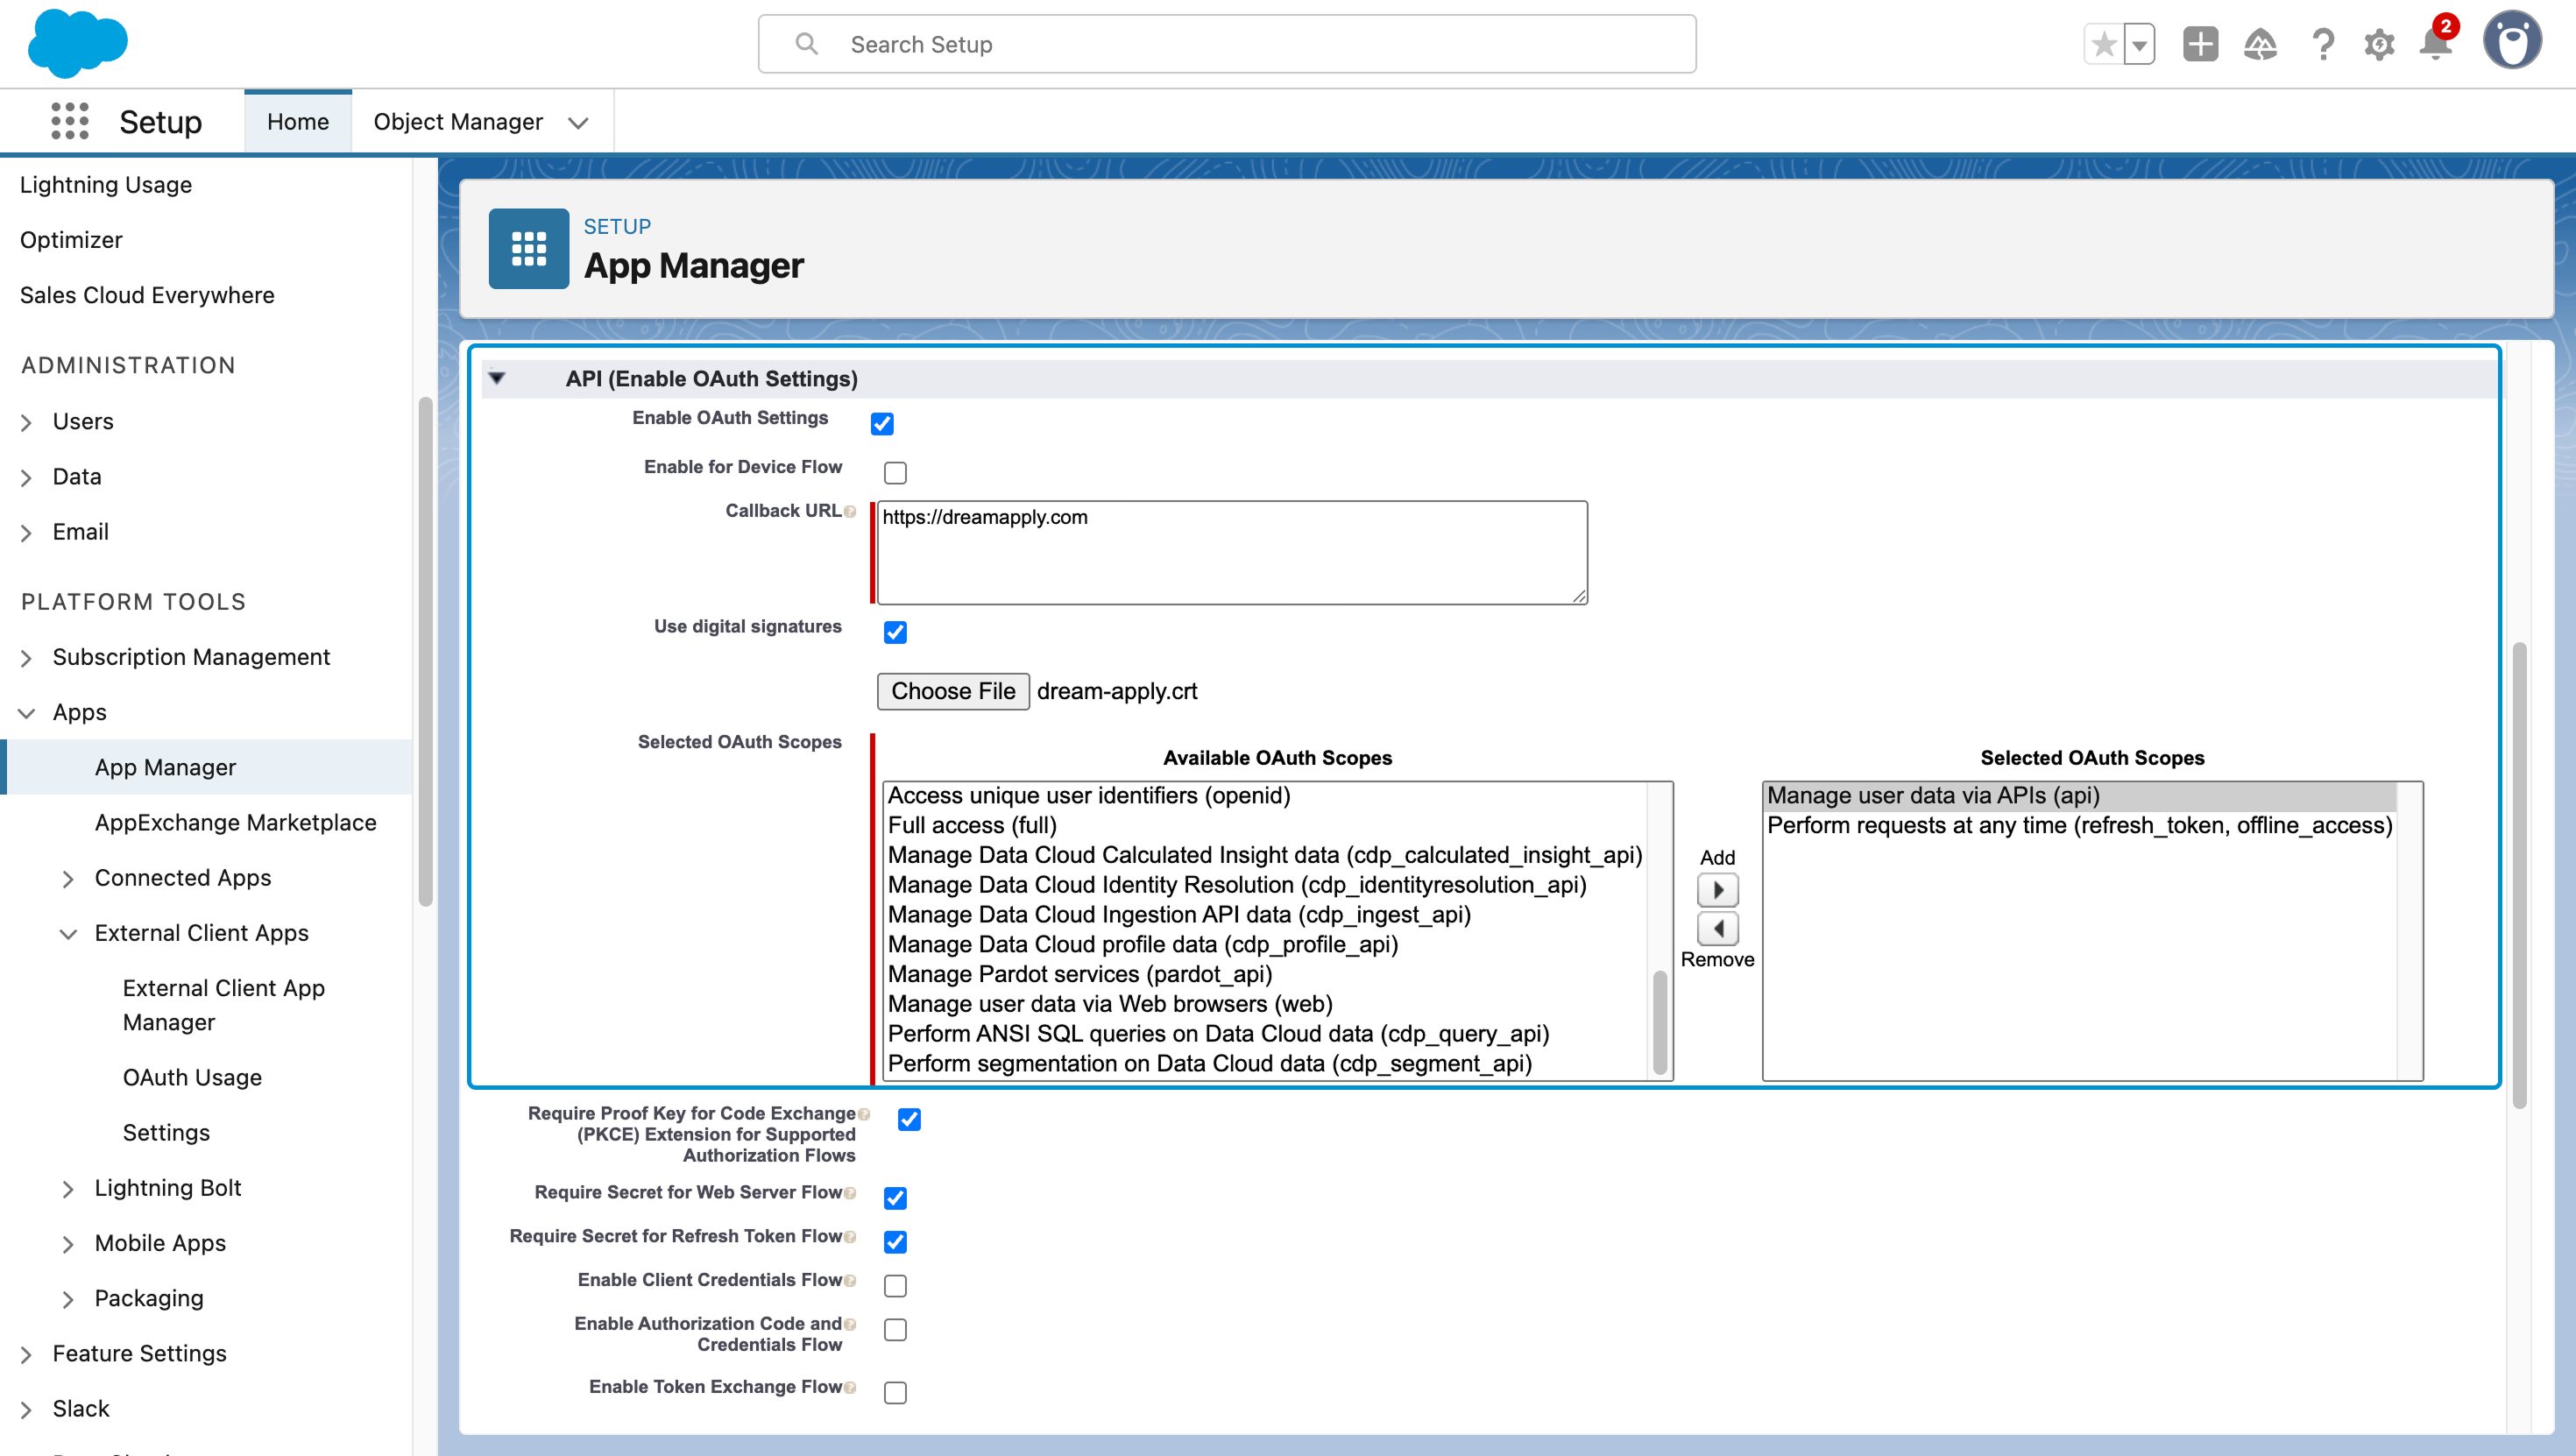Toggle Enable OAuth Settings checkbox
This screenshot has height=1456, width=2576.
point(882,424)
